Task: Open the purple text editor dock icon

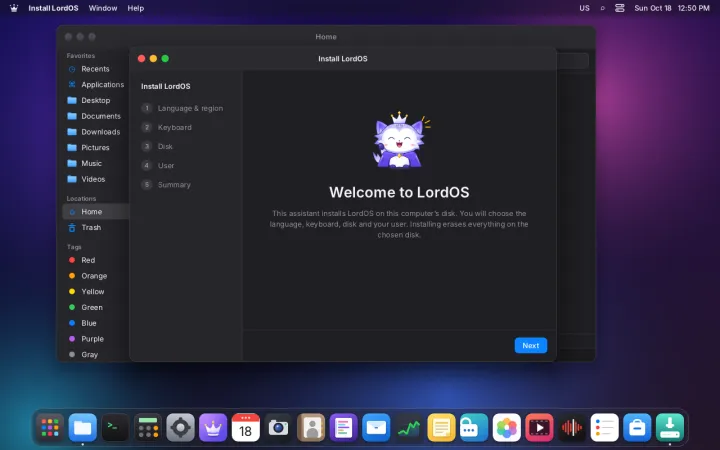Action: click(343, 428)
